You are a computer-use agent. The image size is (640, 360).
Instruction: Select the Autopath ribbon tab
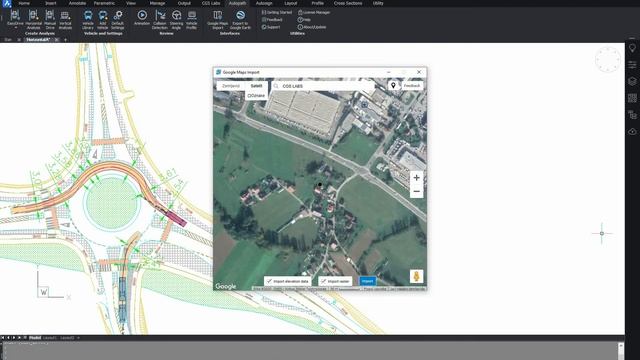pos(238,3)
